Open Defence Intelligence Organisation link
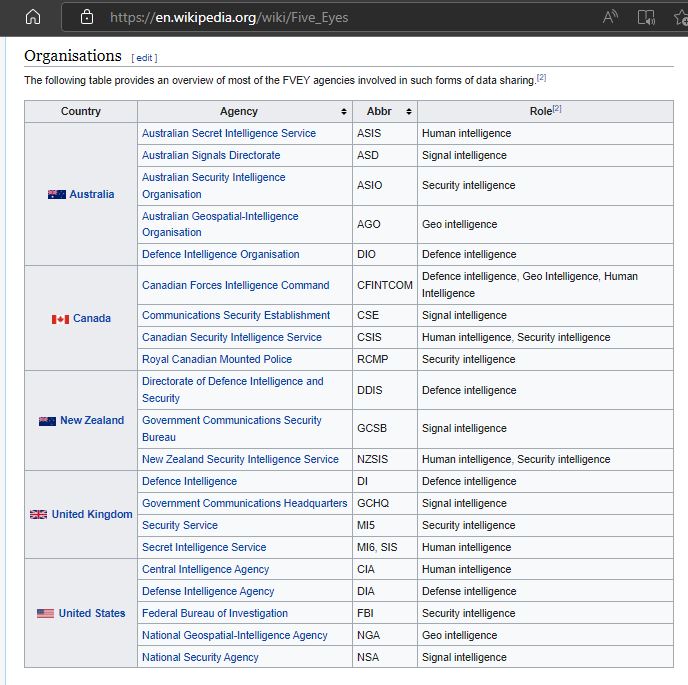This screenshot has width=688, height=685. (x=221, y=255)
